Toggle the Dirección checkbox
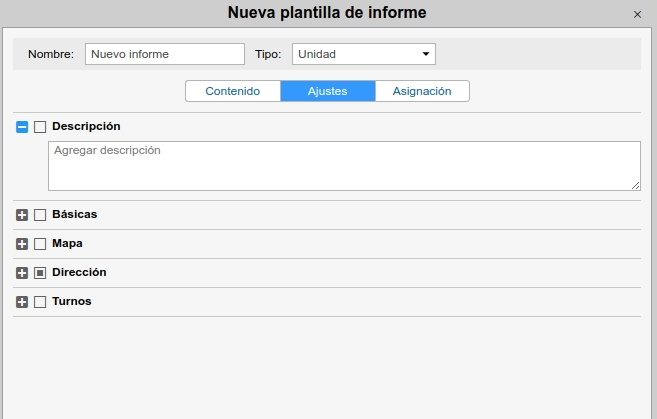 pos(40,273)
